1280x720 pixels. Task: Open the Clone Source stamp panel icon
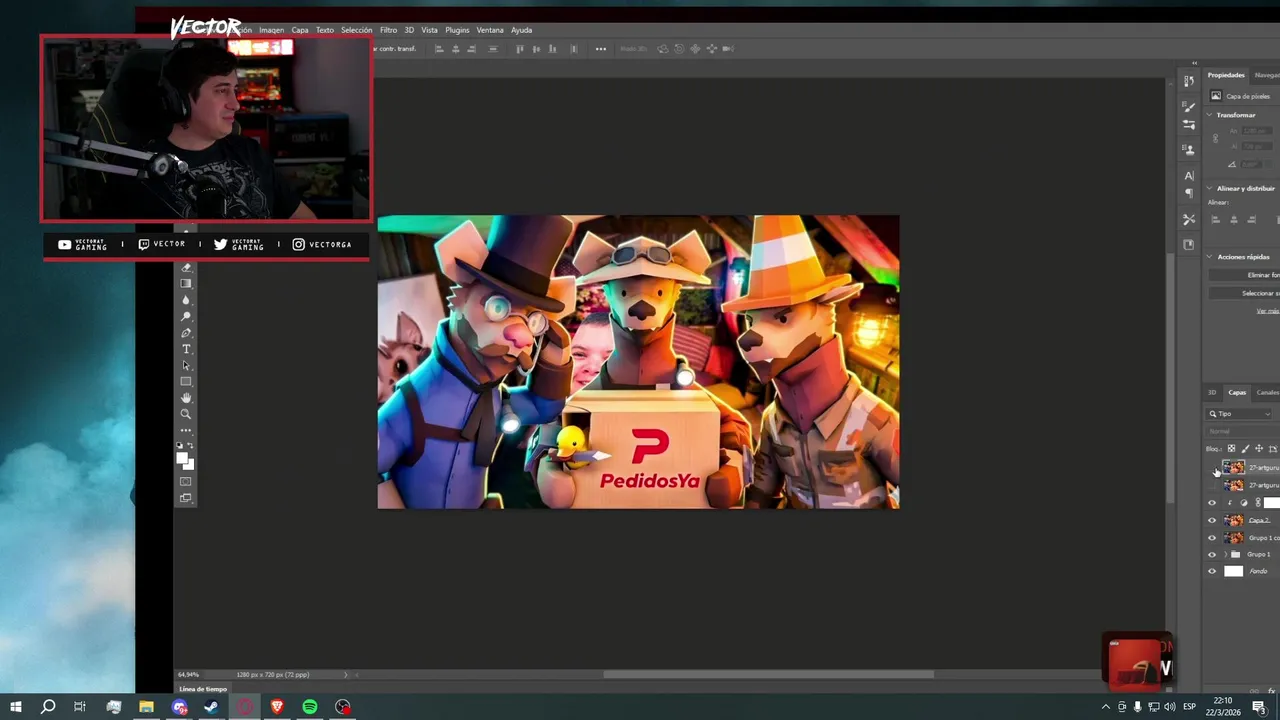(1189, 150)
